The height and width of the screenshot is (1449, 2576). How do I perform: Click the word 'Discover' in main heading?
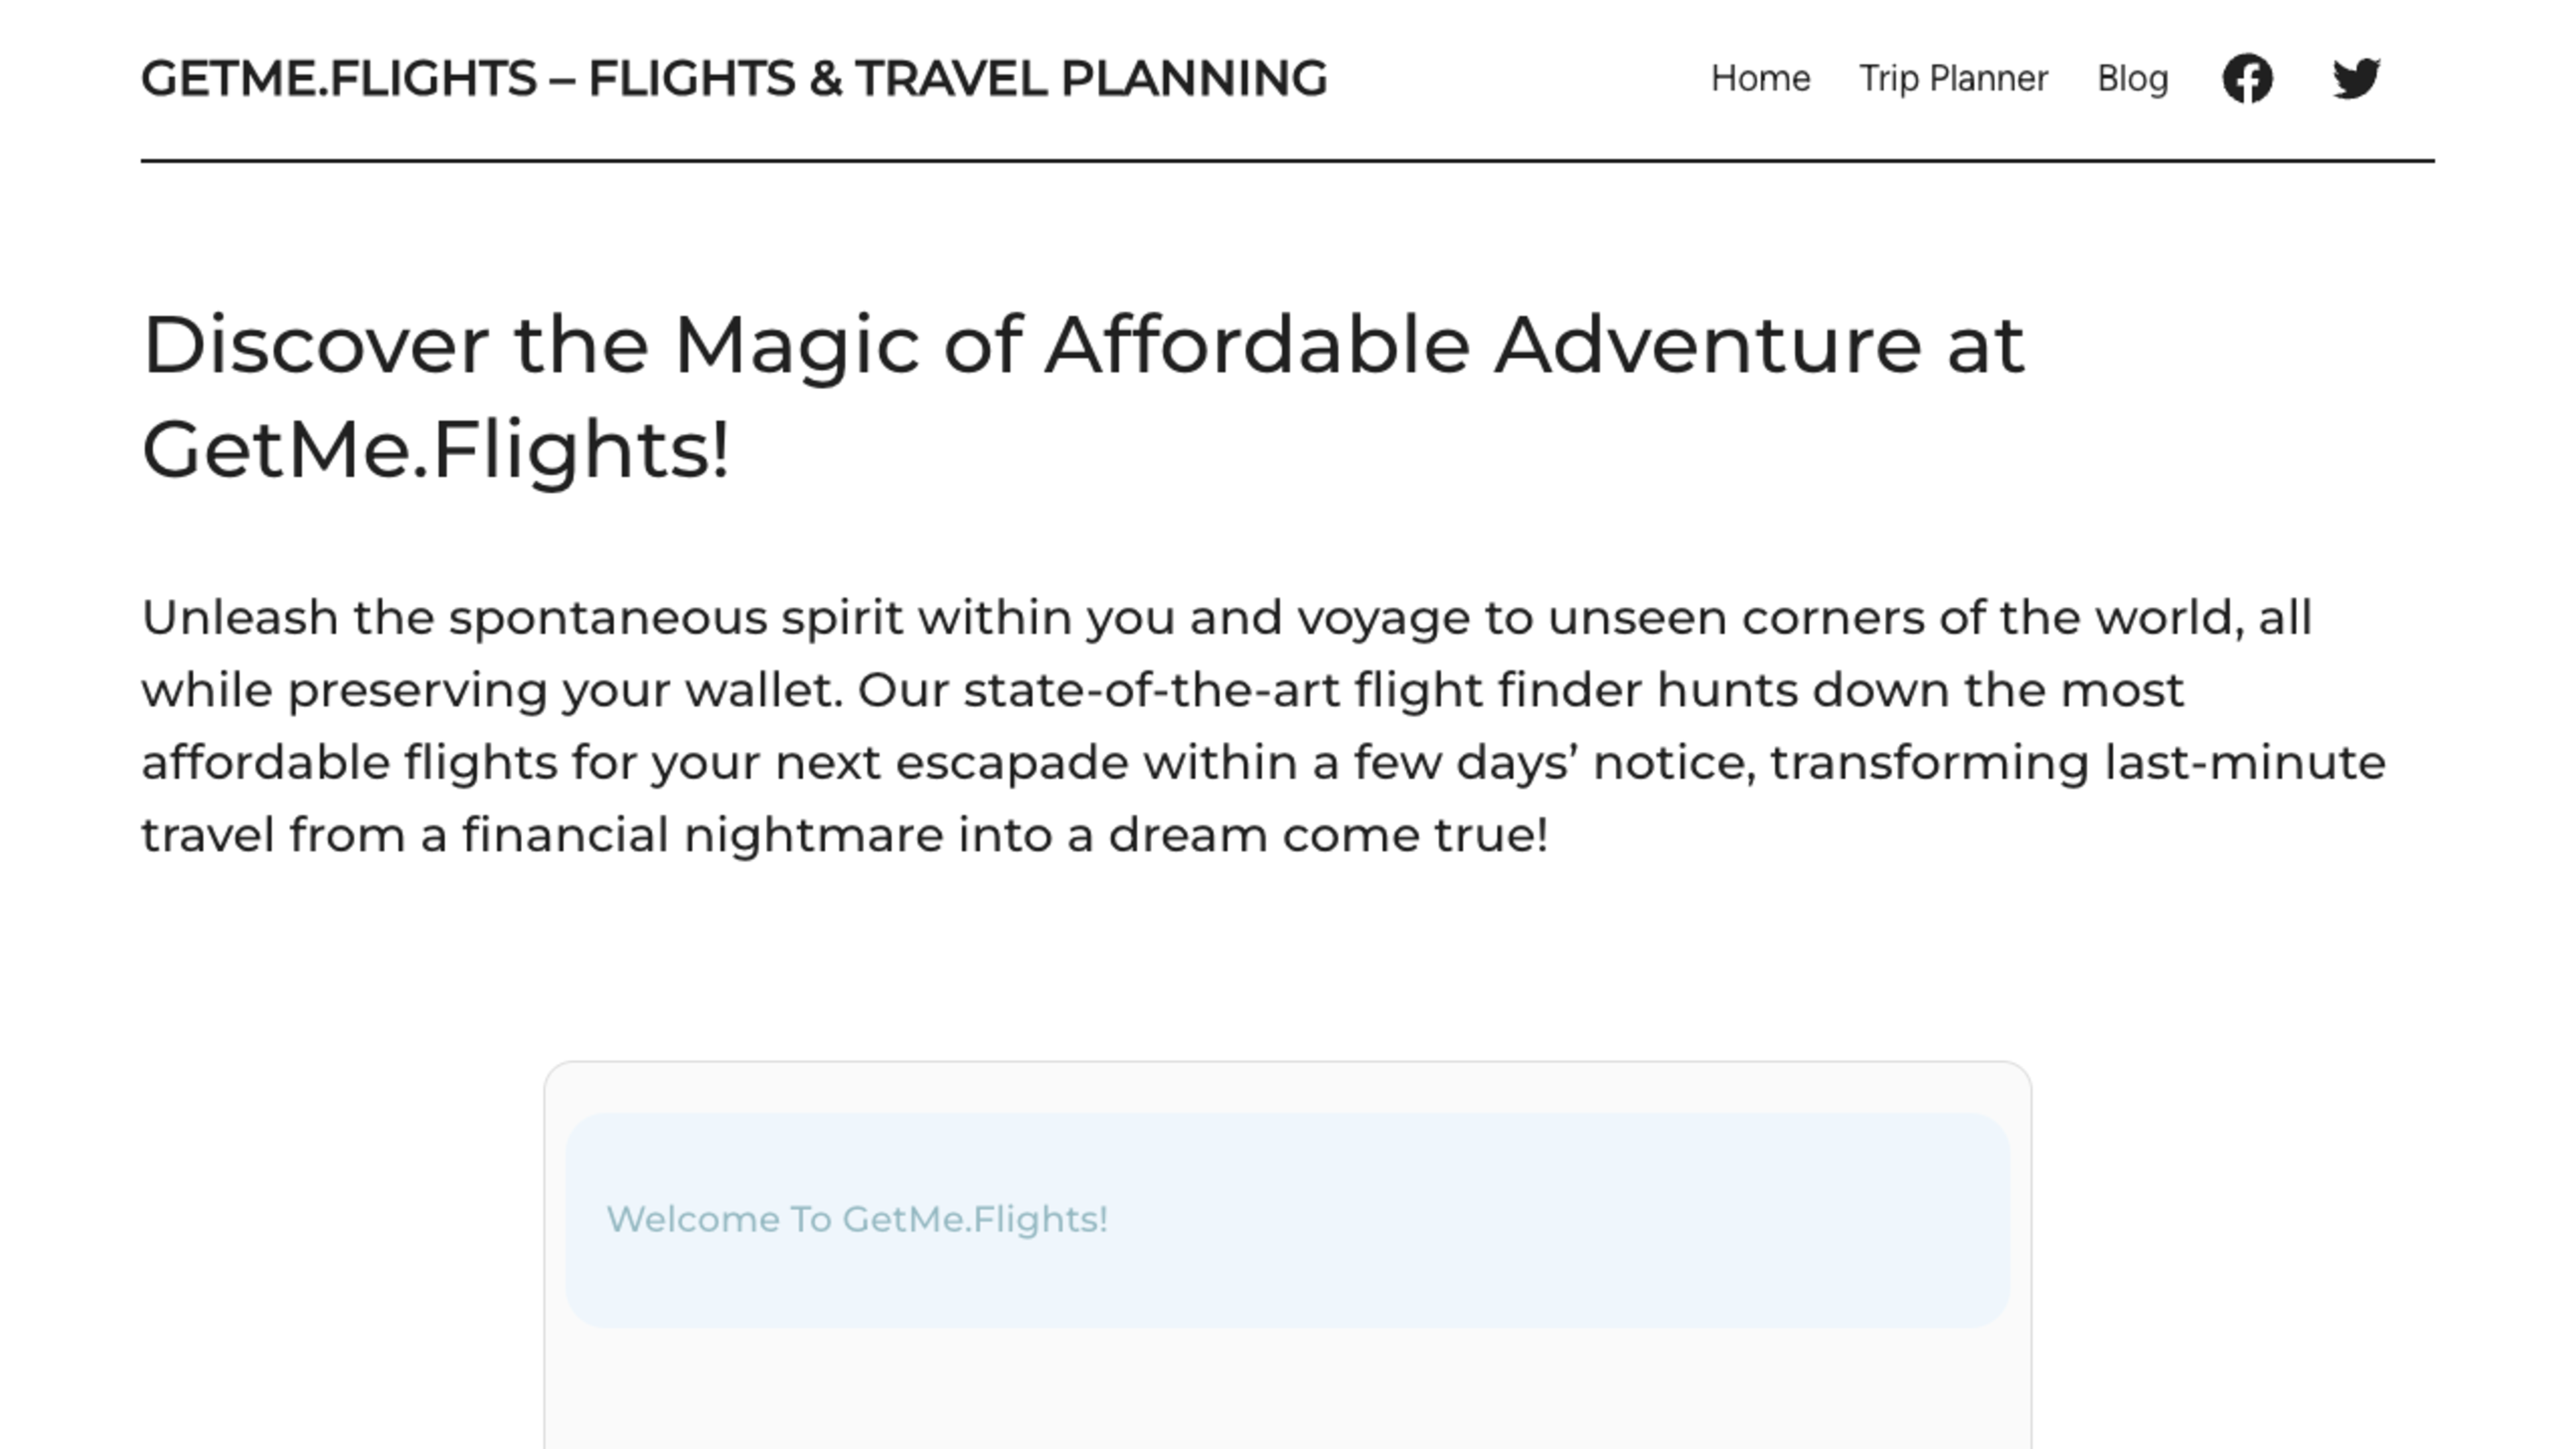click(315, 345)
